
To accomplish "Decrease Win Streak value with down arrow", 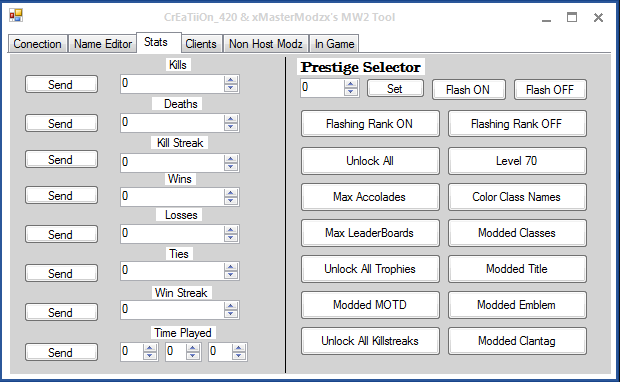I will (231, 314).
